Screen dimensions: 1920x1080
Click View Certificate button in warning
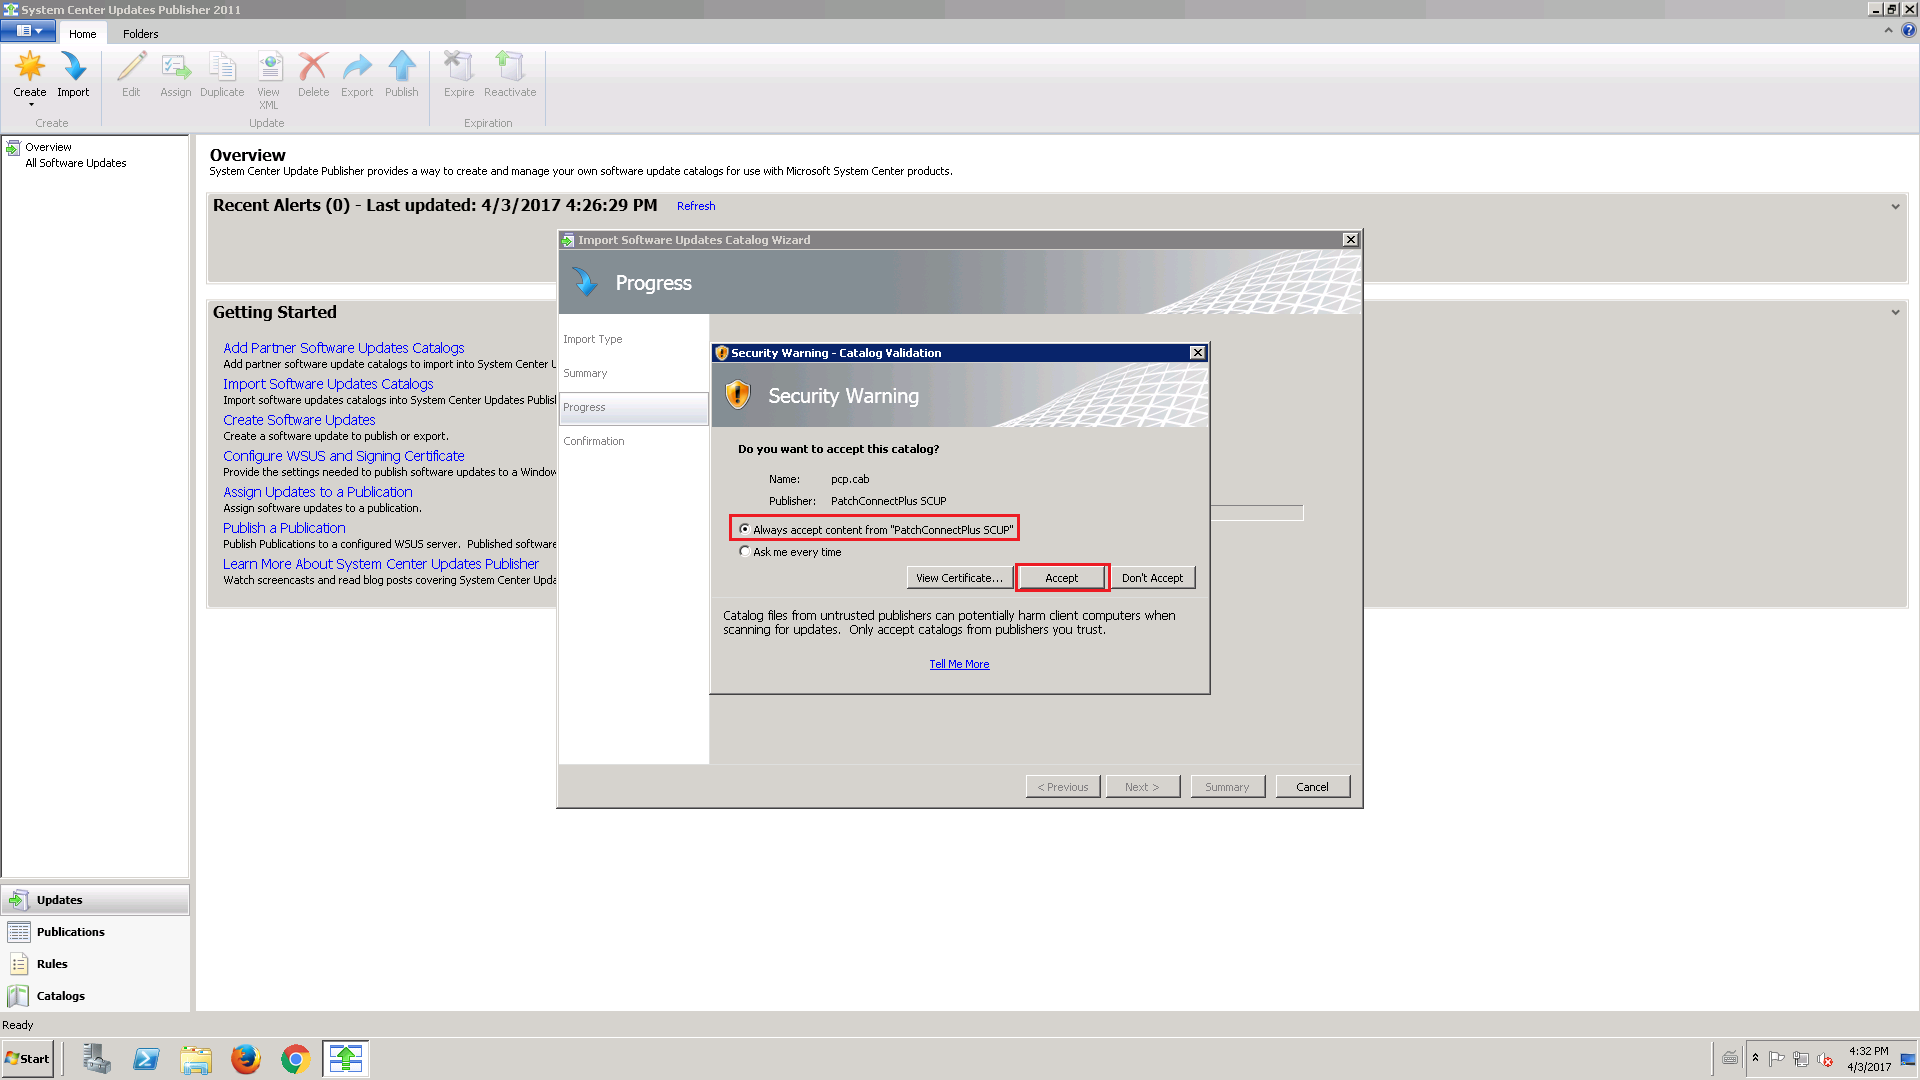[959, 578]
